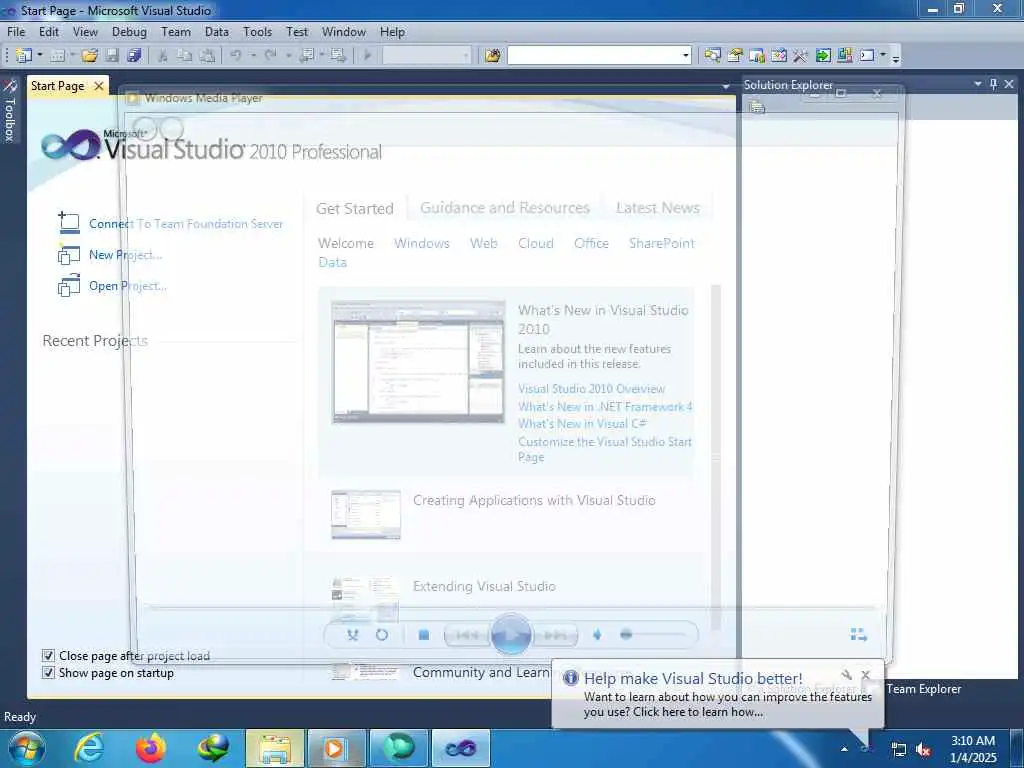Click the Navigate Forward toolbar icon
Screen dimensions: 1024x768
click(338, 56)
